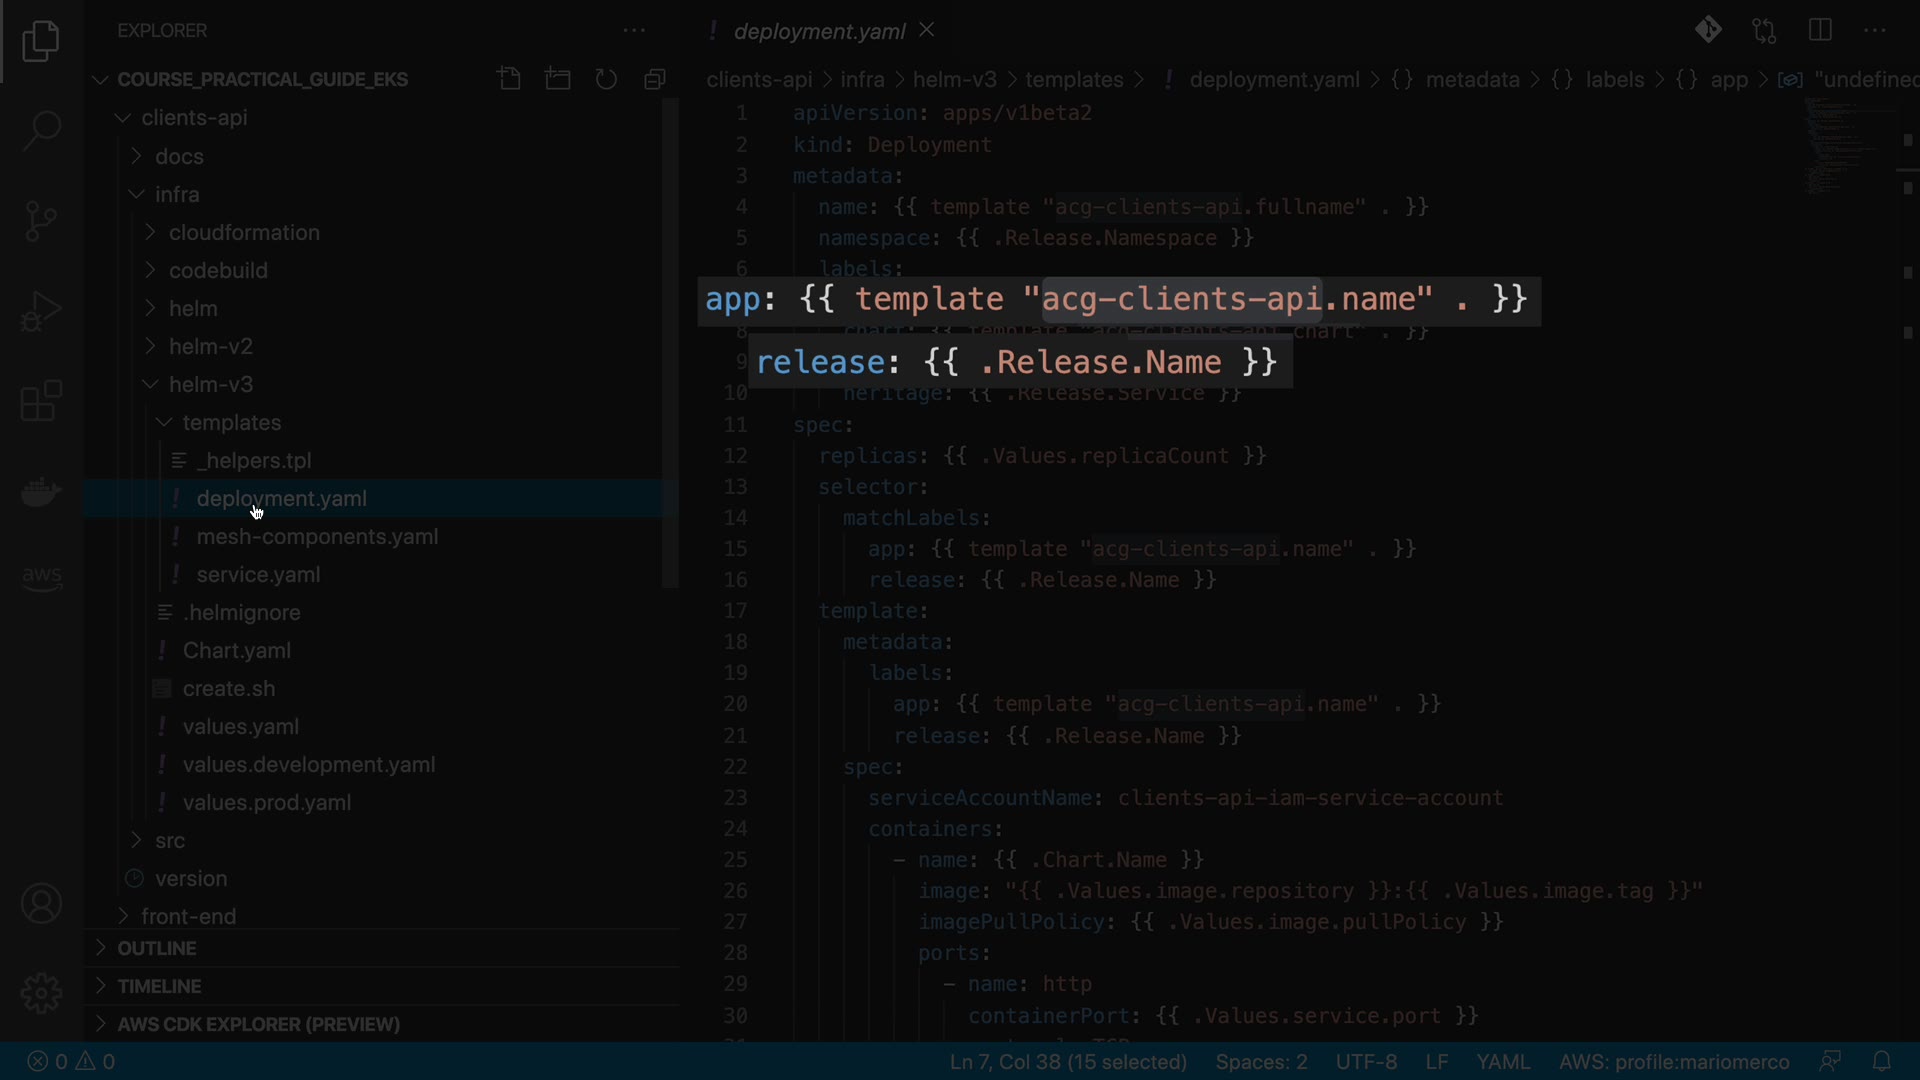Image resolution: width=1920 pixels, height=1080 pixels.
Task: Open the Extensions view
Action: pos(41,401)
